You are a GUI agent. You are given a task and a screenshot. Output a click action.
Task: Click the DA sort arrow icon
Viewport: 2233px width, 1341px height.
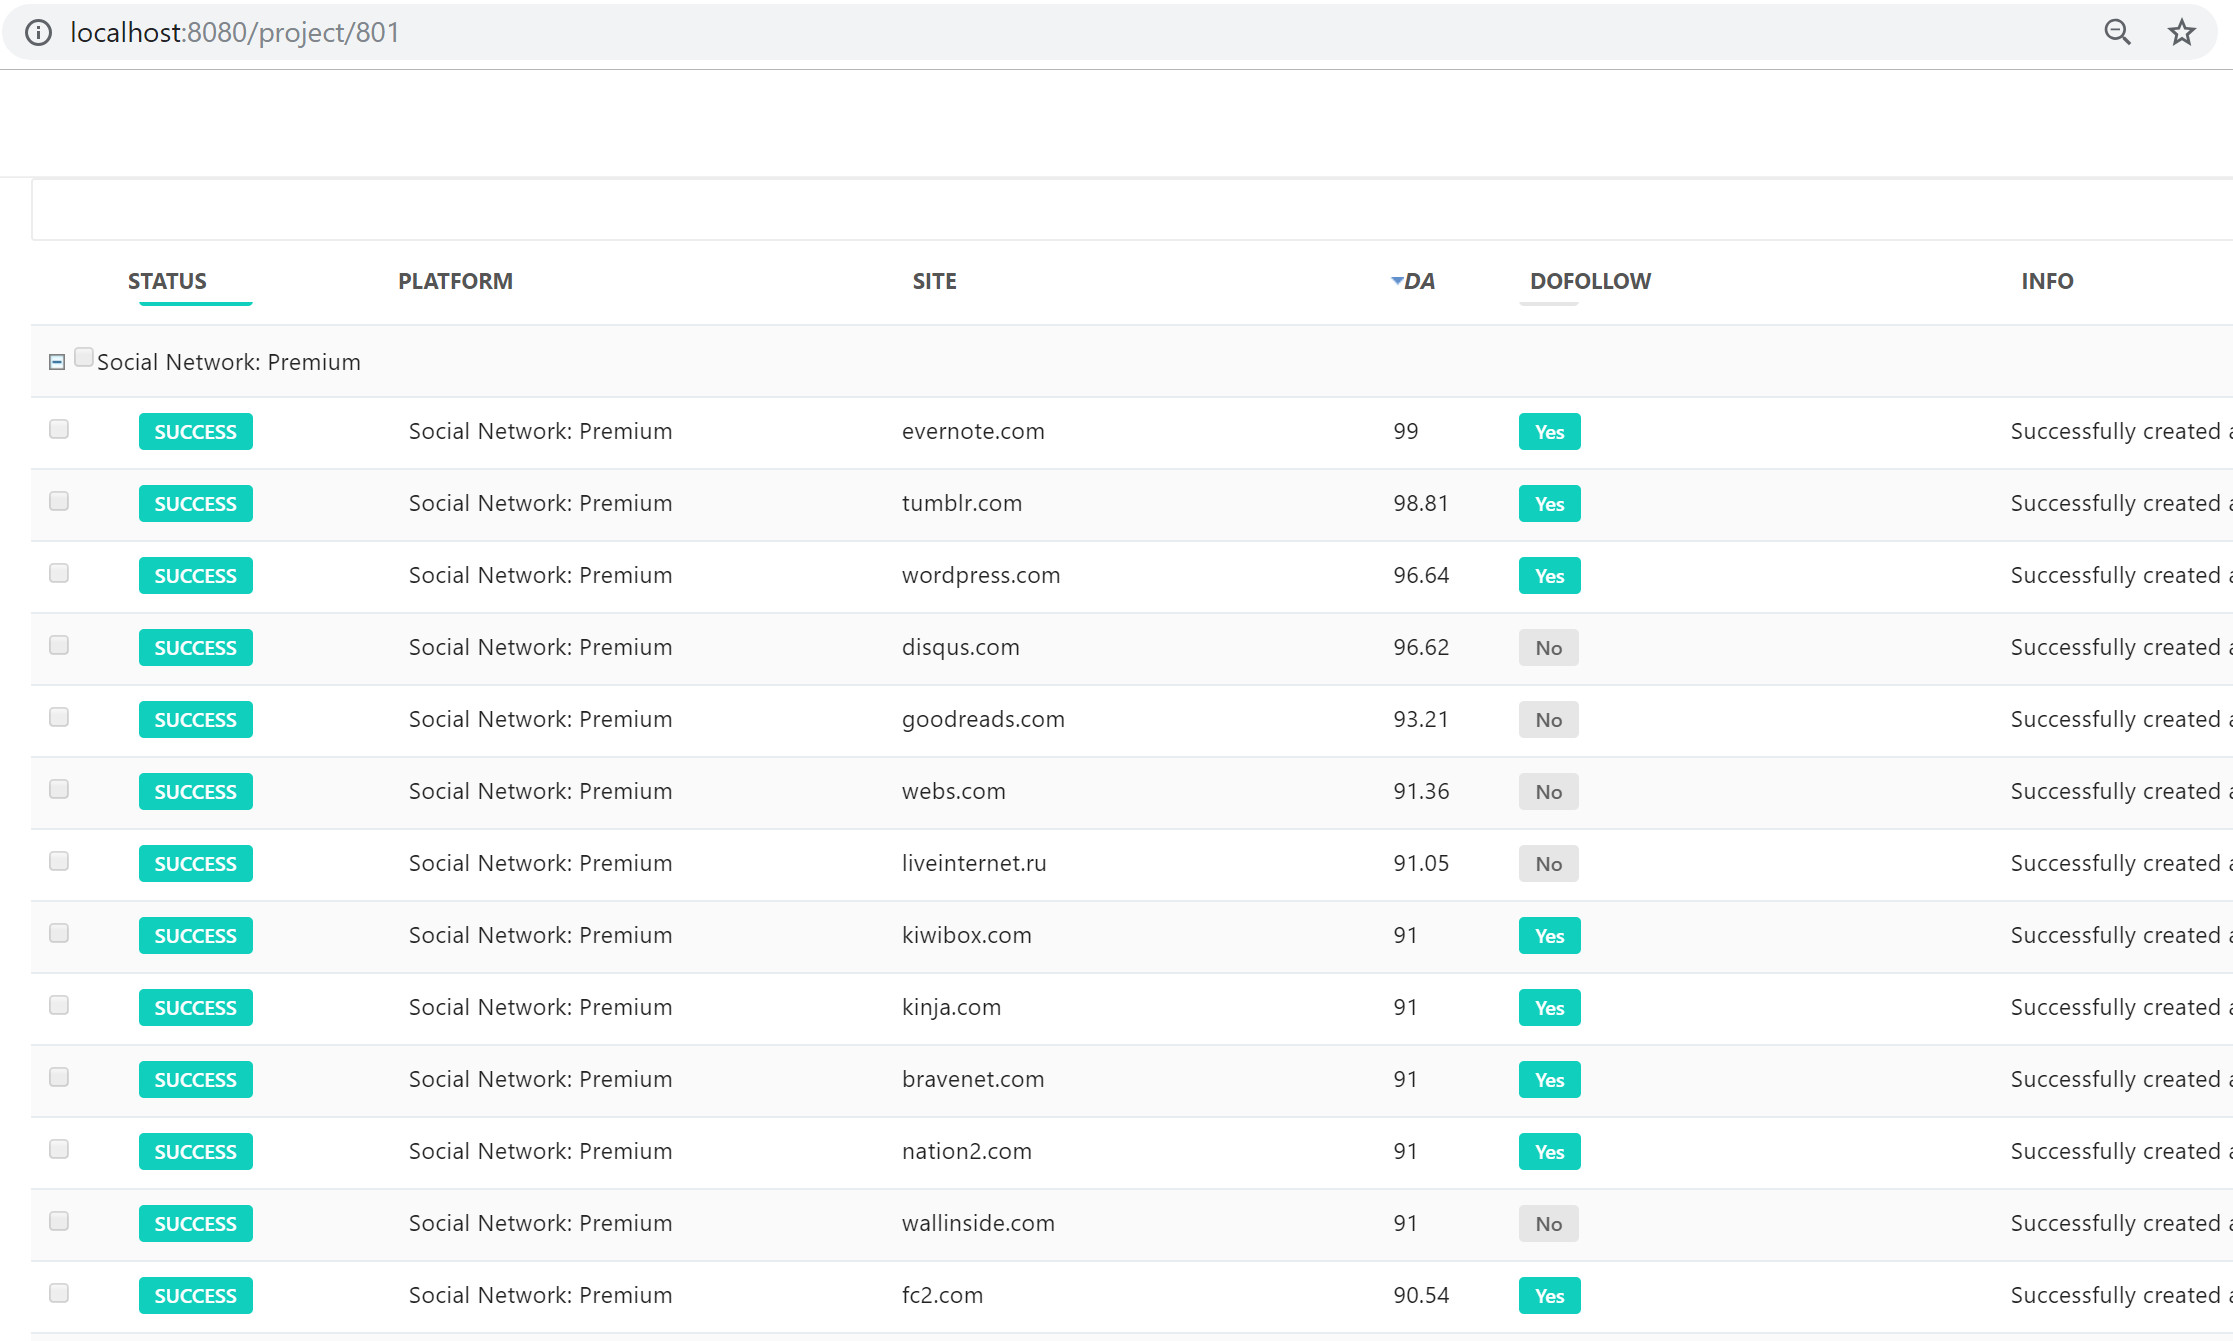point(1397,281)
